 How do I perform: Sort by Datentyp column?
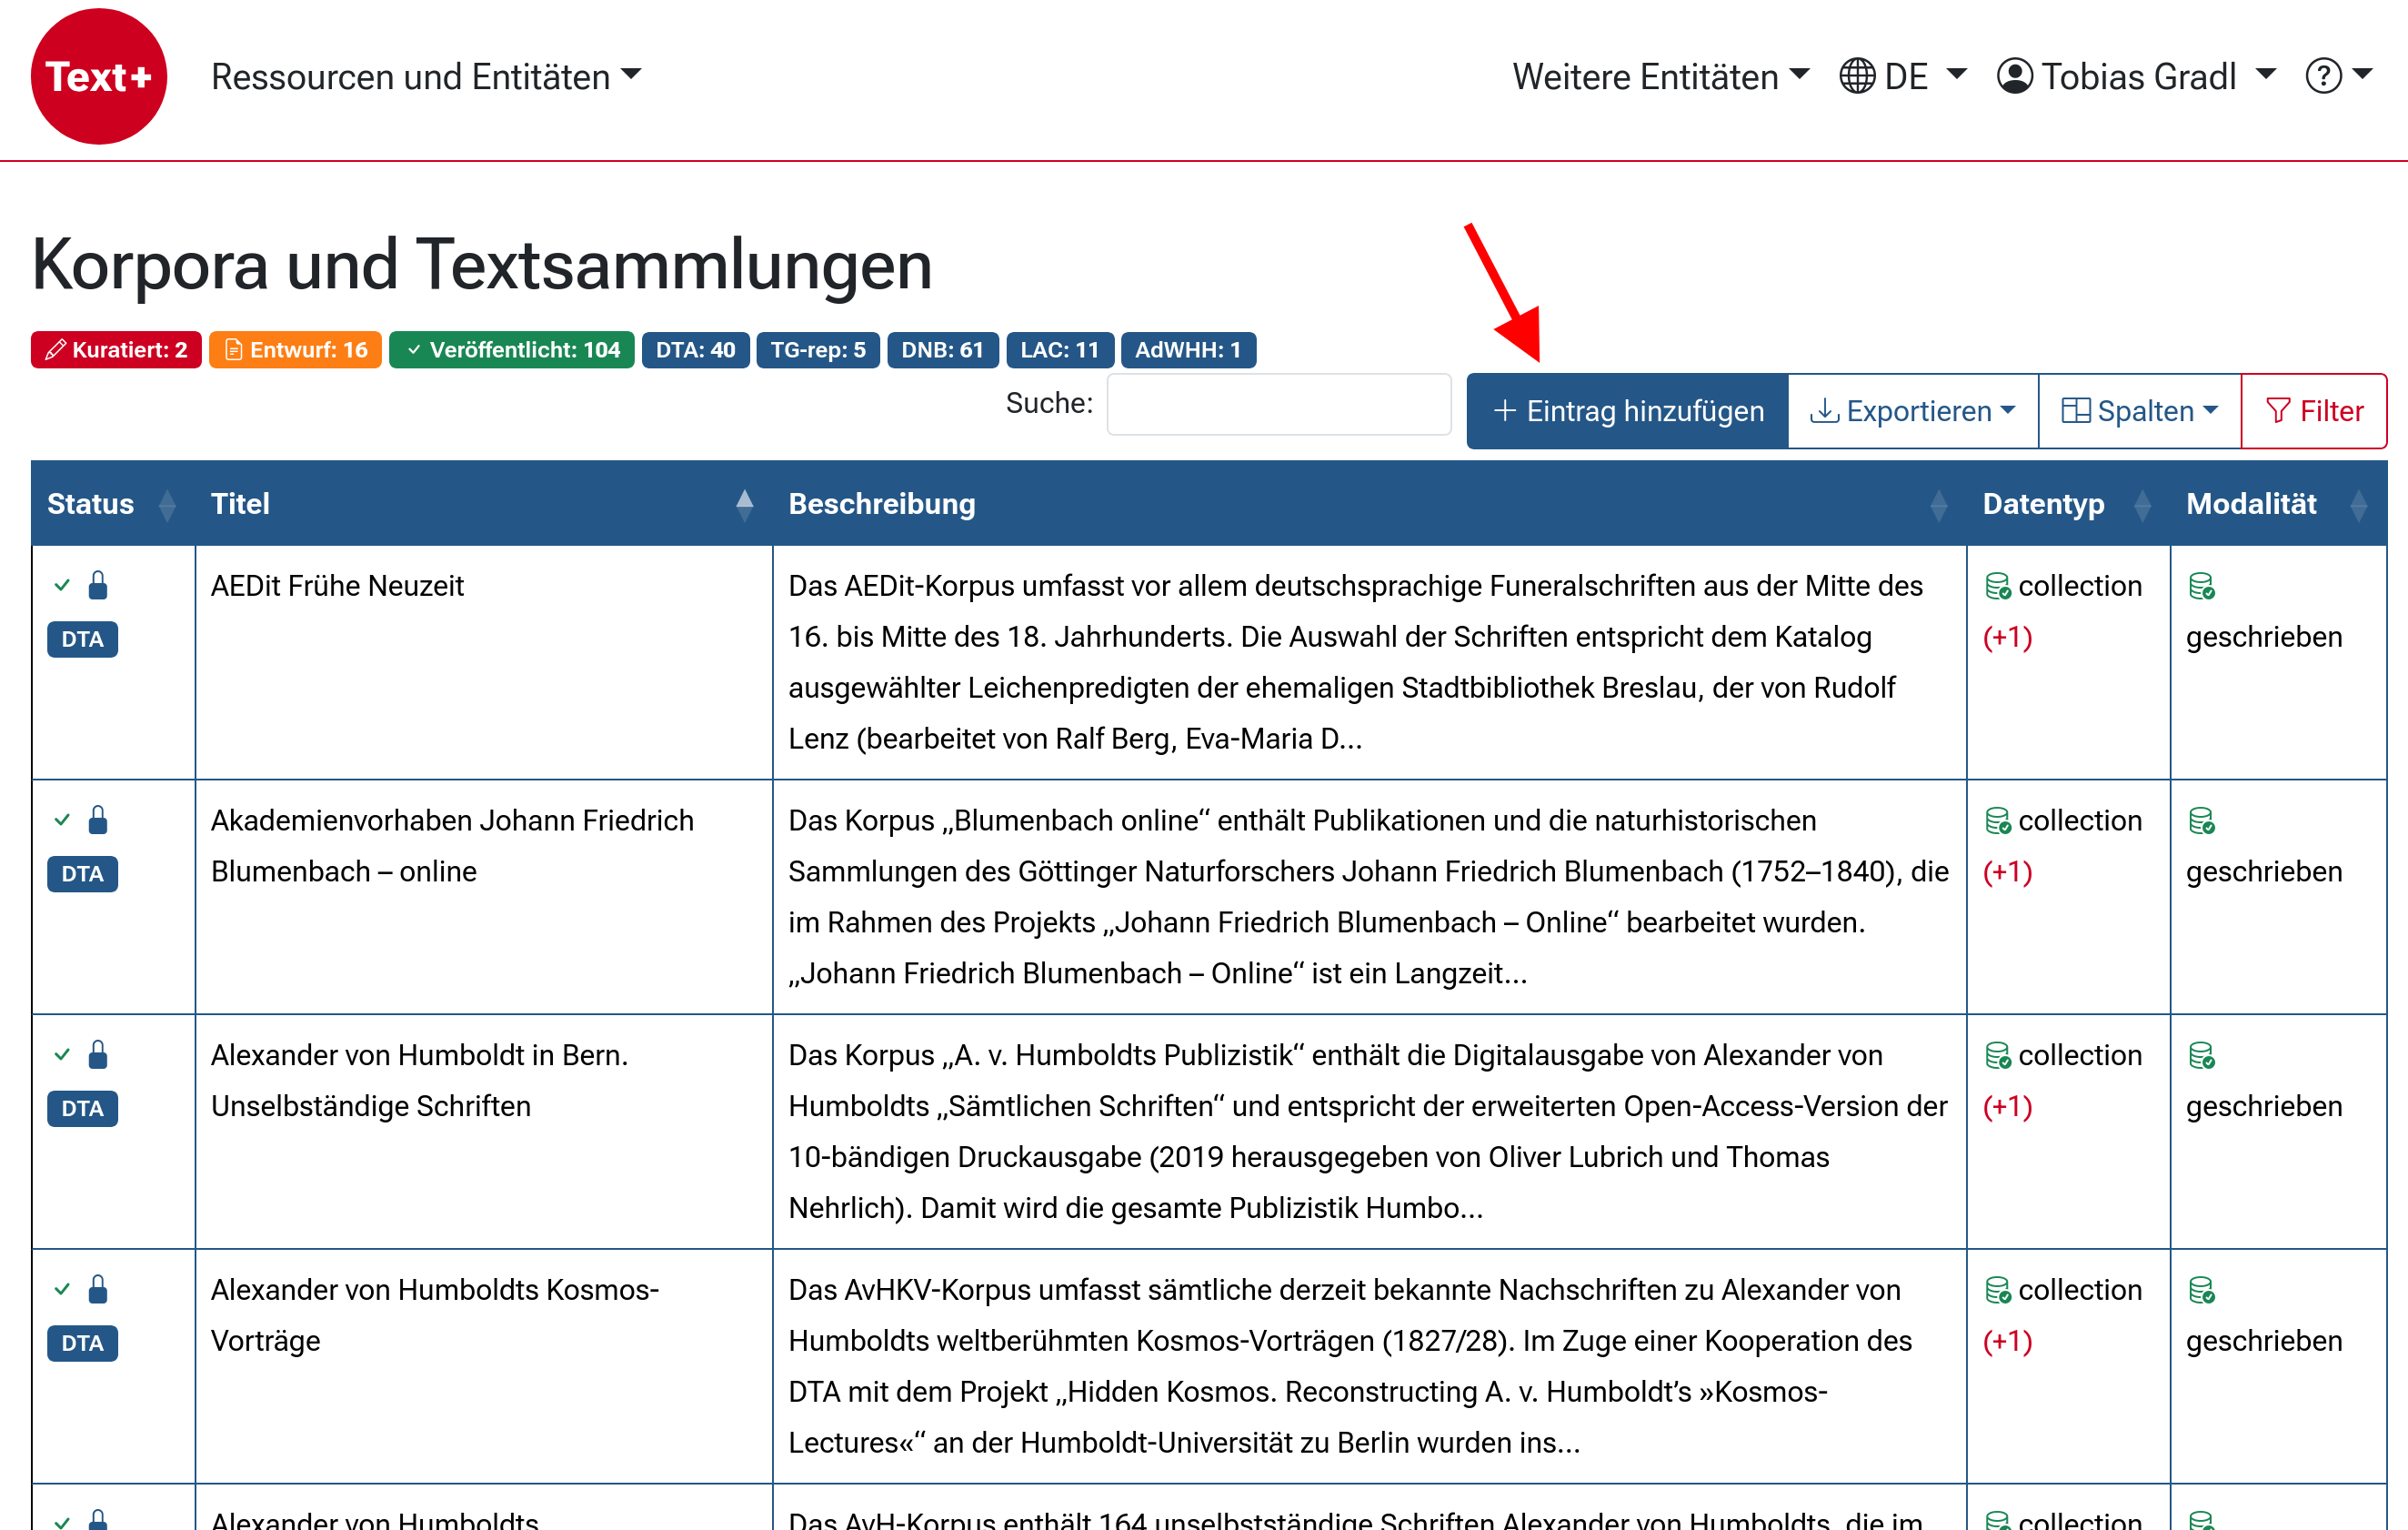(2068, 504)
